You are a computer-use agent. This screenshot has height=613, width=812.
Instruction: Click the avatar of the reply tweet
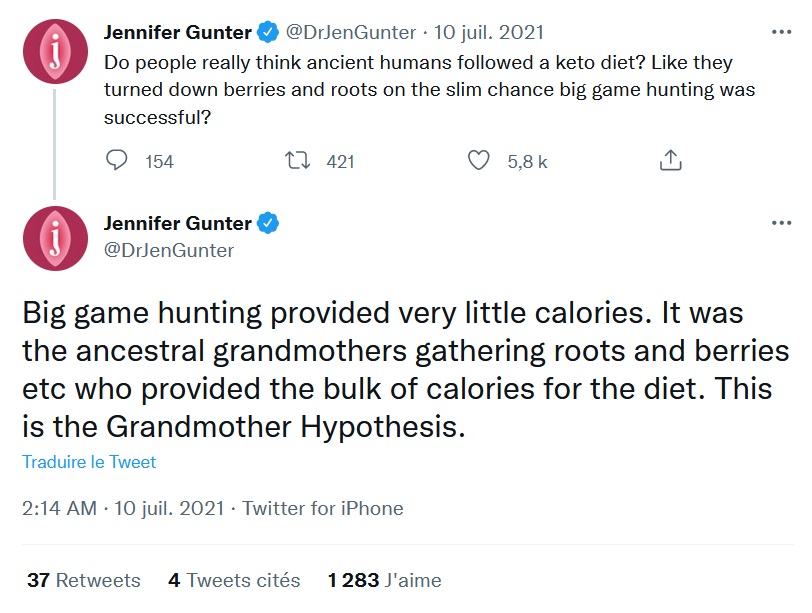click(55, 237)
